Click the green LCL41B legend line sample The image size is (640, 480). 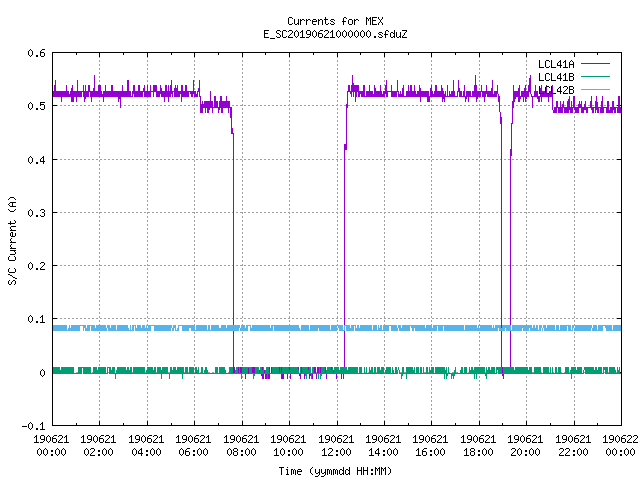(x=595, y=76)
